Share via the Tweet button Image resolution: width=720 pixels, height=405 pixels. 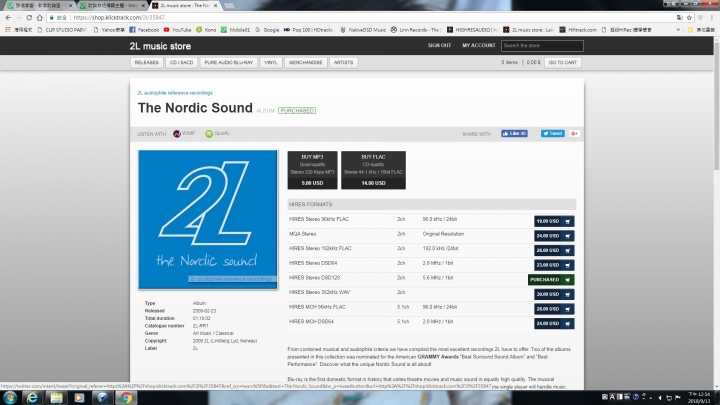point(552,134)
